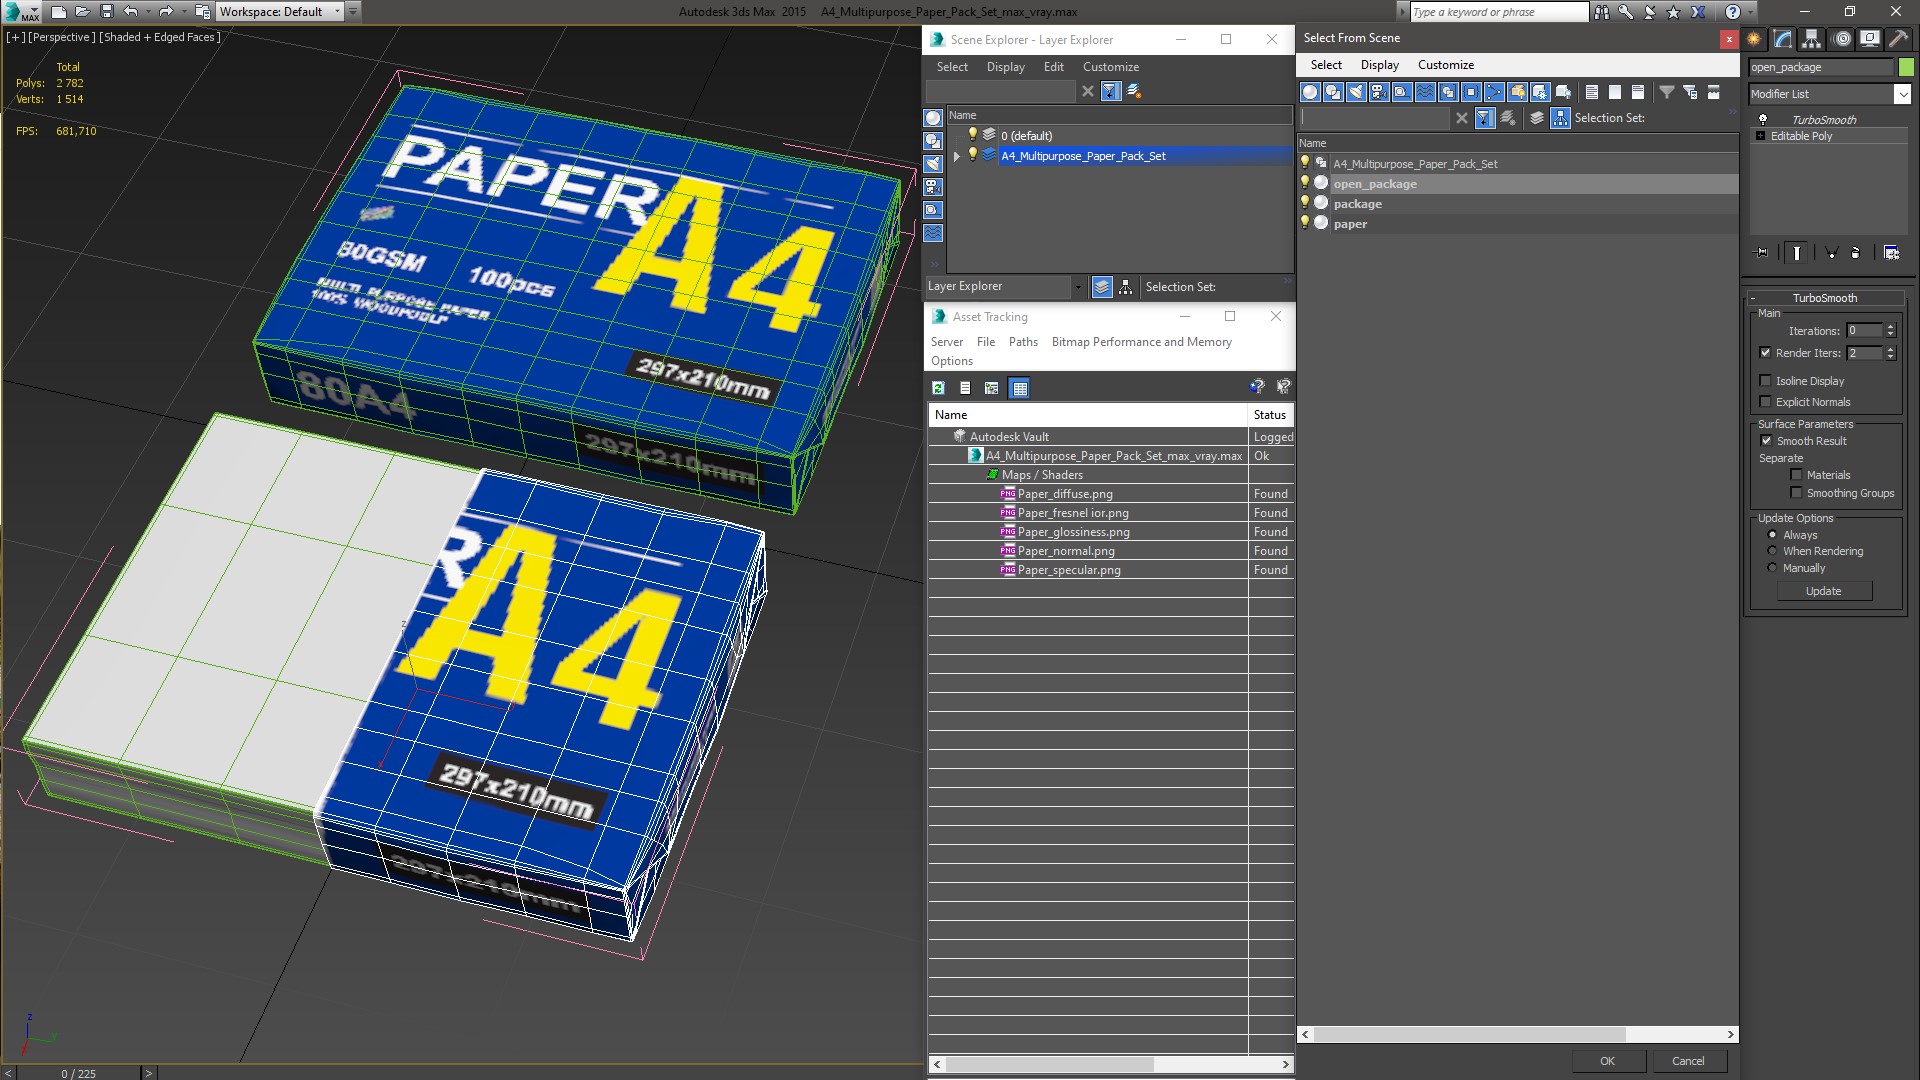
Task: Open the redo history dropdown arrow
Action: 183,12
